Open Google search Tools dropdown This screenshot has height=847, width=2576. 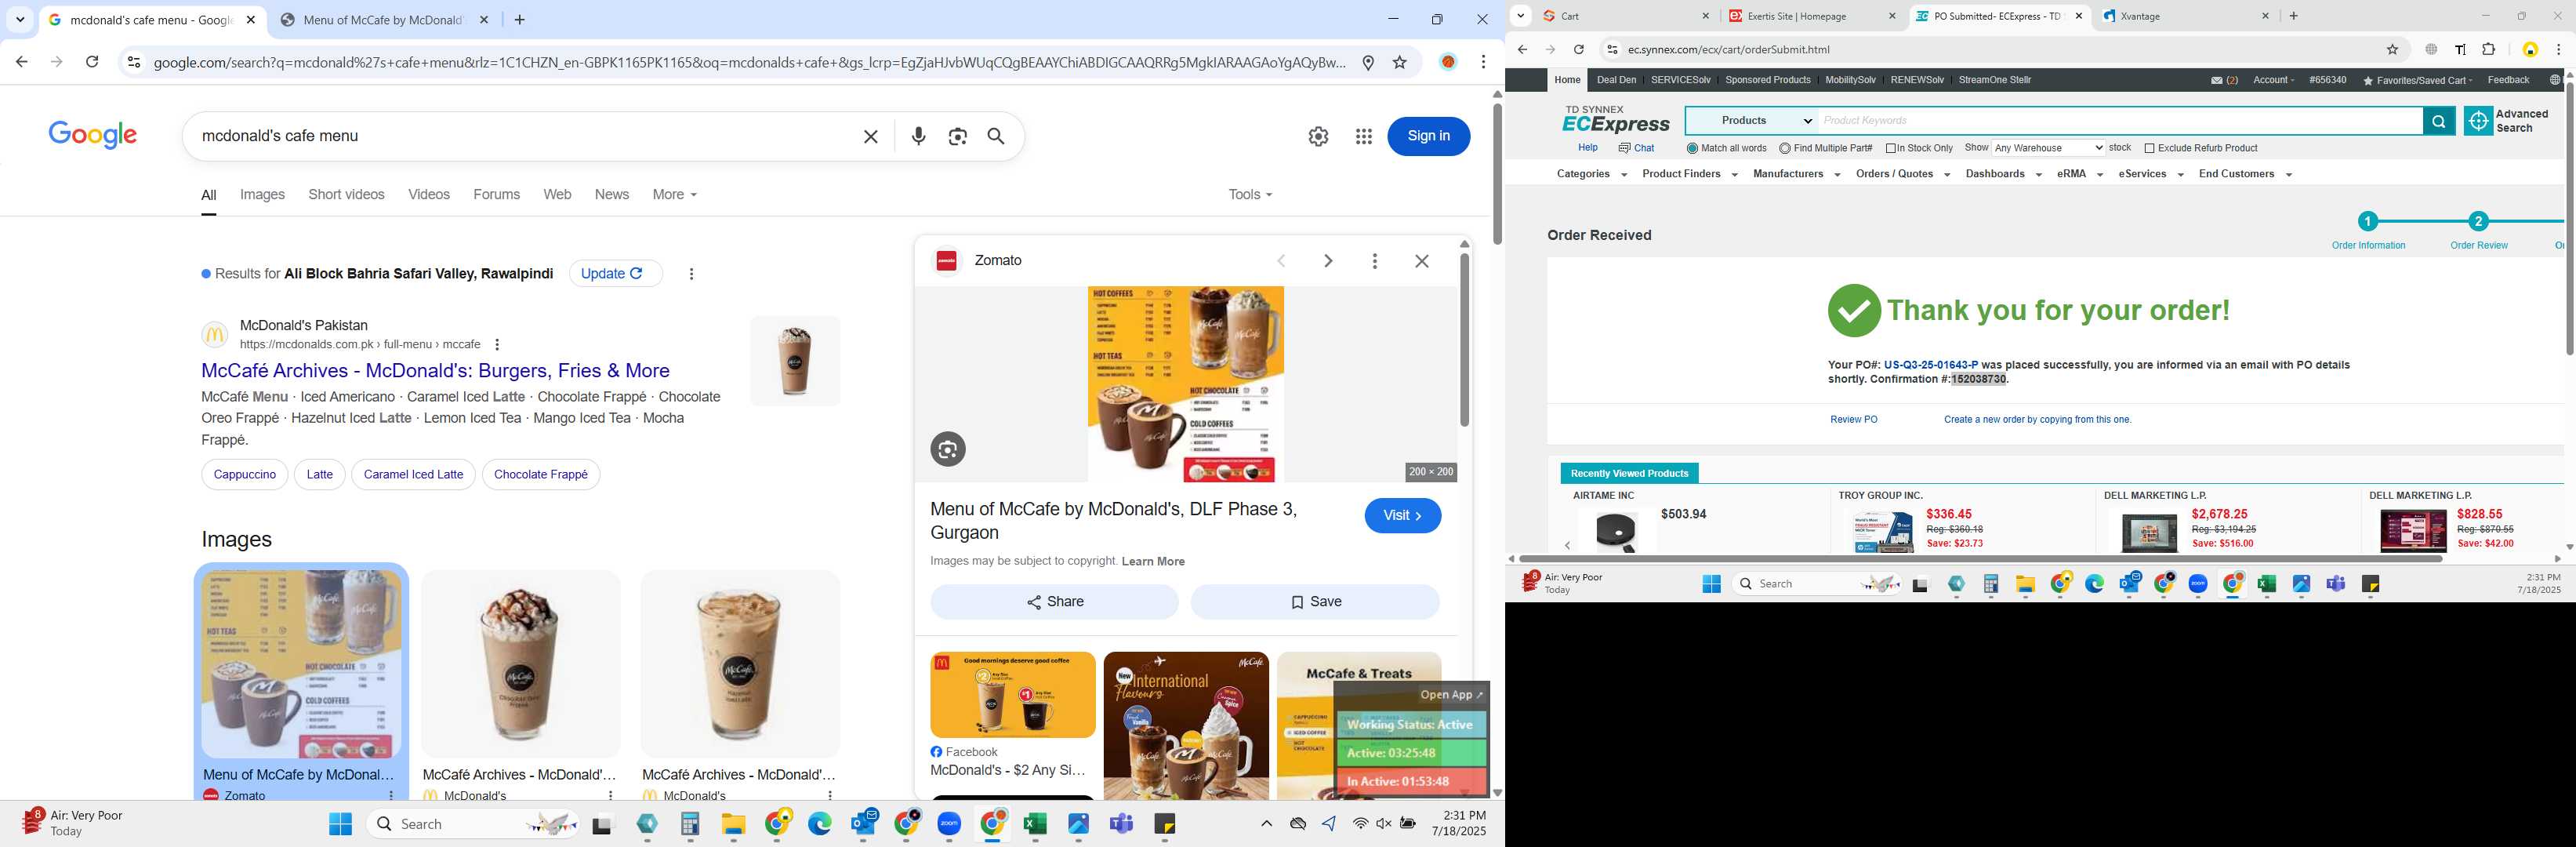point(1250,195)
